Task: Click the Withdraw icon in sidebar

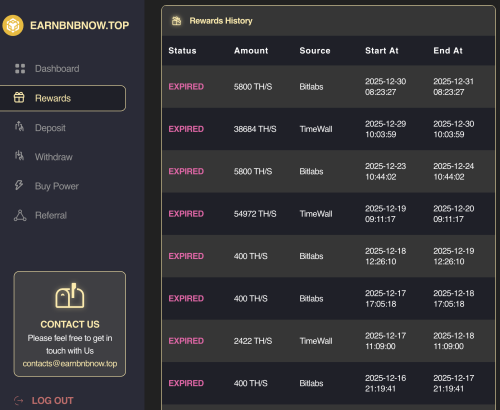Action: [19, 156]
